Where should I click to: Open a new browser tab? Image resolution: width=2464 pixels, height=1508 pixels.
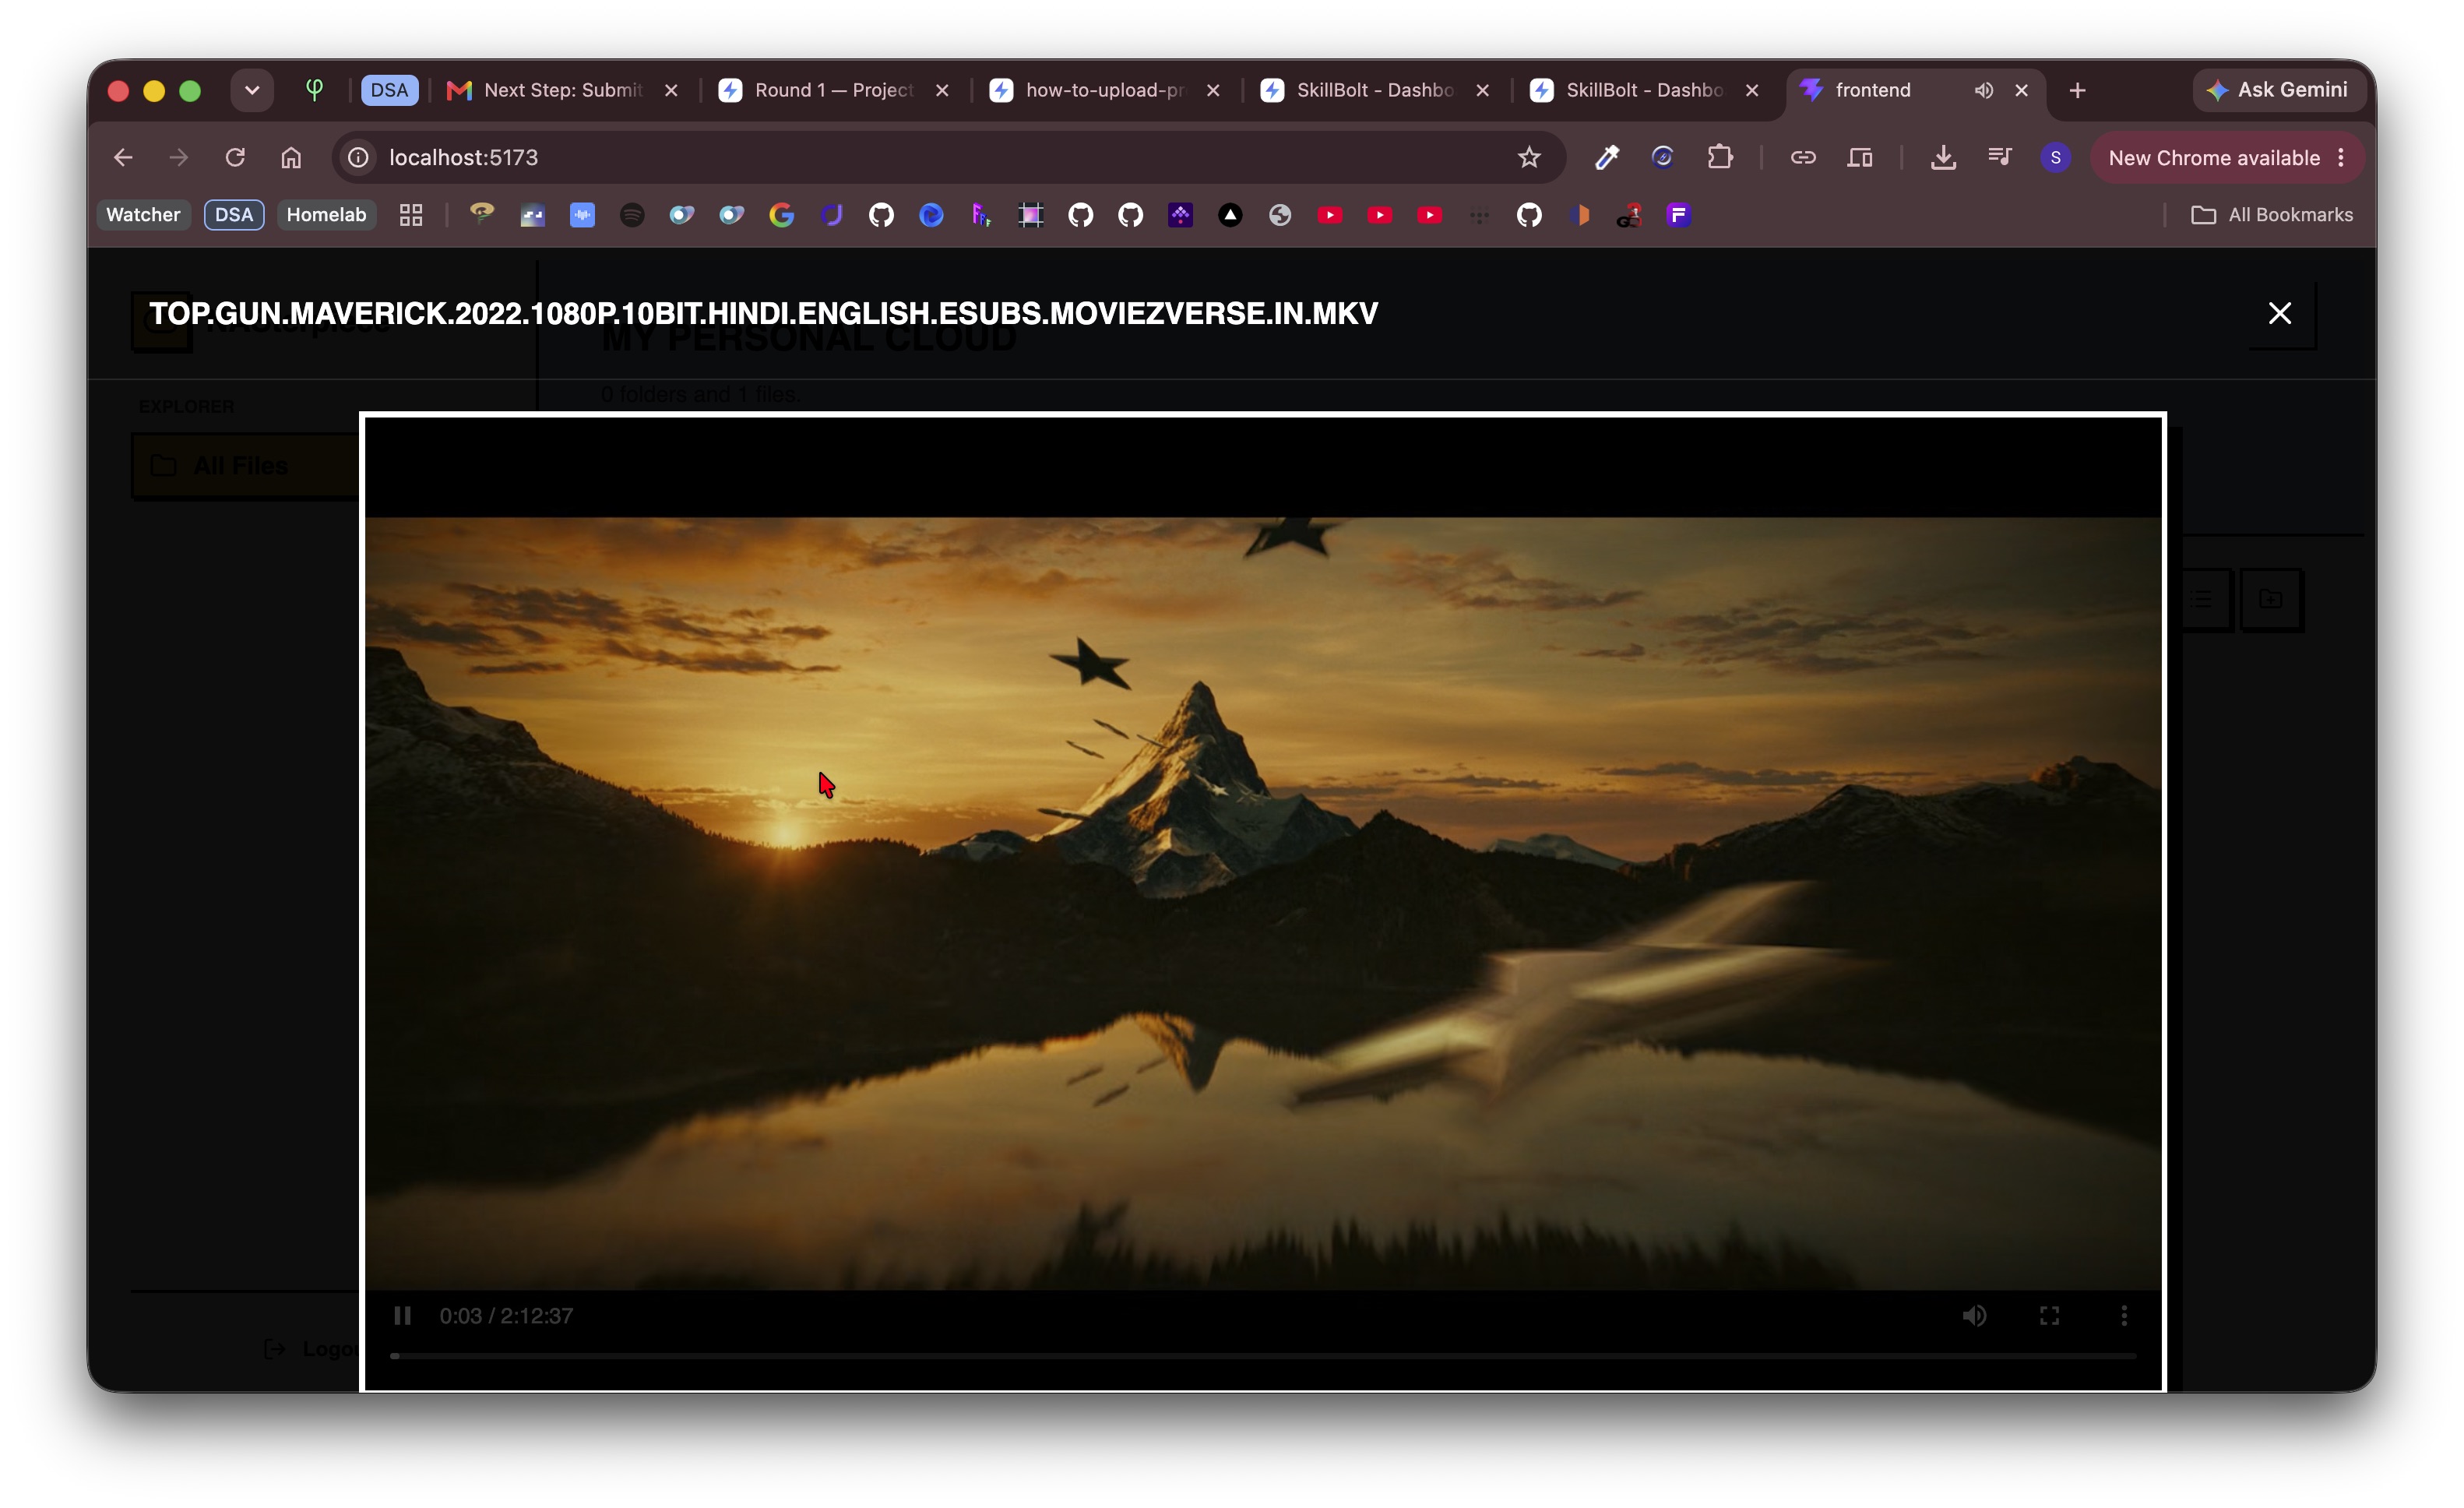(2077, 90)
